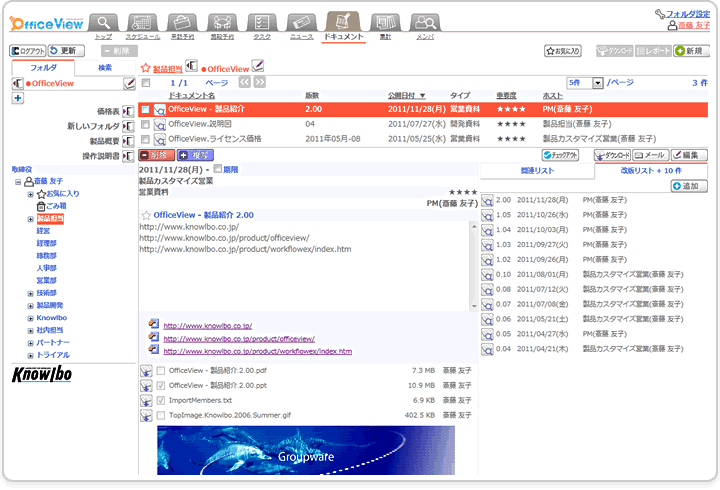Click edit pencil icon beside OfficeView in sidebar
The image size is (720, 490).
129,83
